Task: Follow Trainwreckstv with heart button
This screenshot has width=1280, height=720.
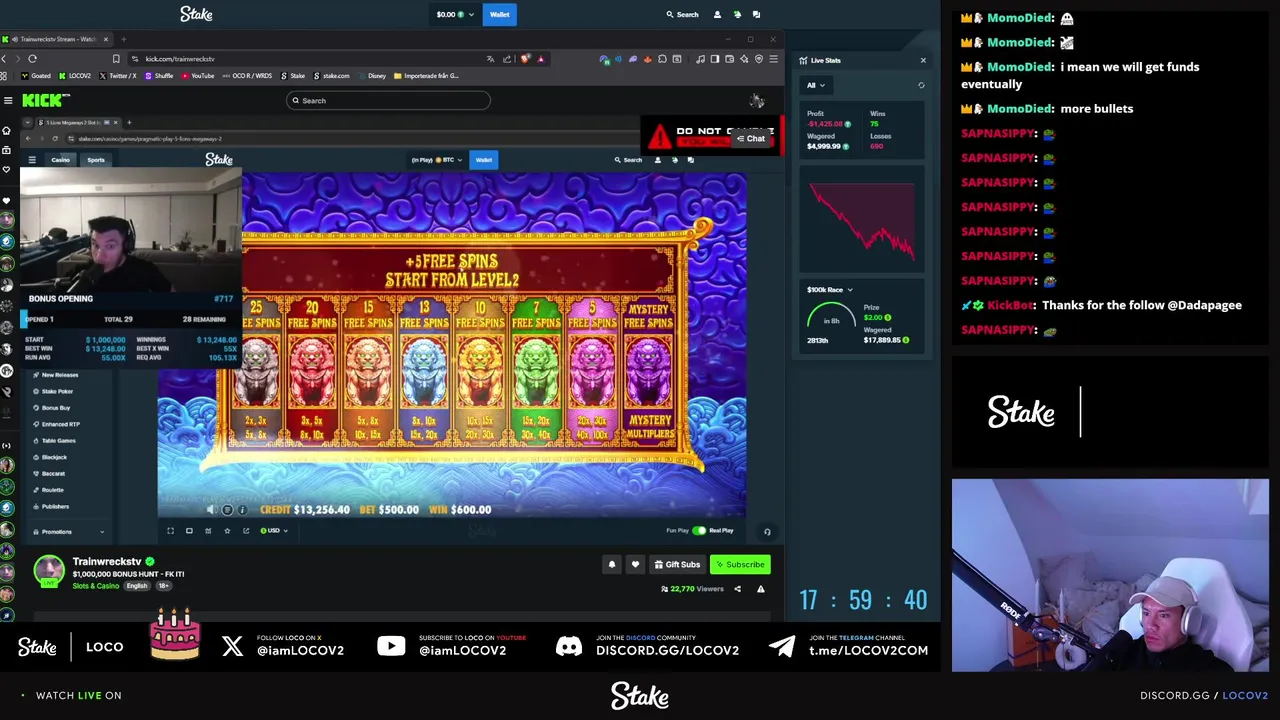Action: (635, 565)
